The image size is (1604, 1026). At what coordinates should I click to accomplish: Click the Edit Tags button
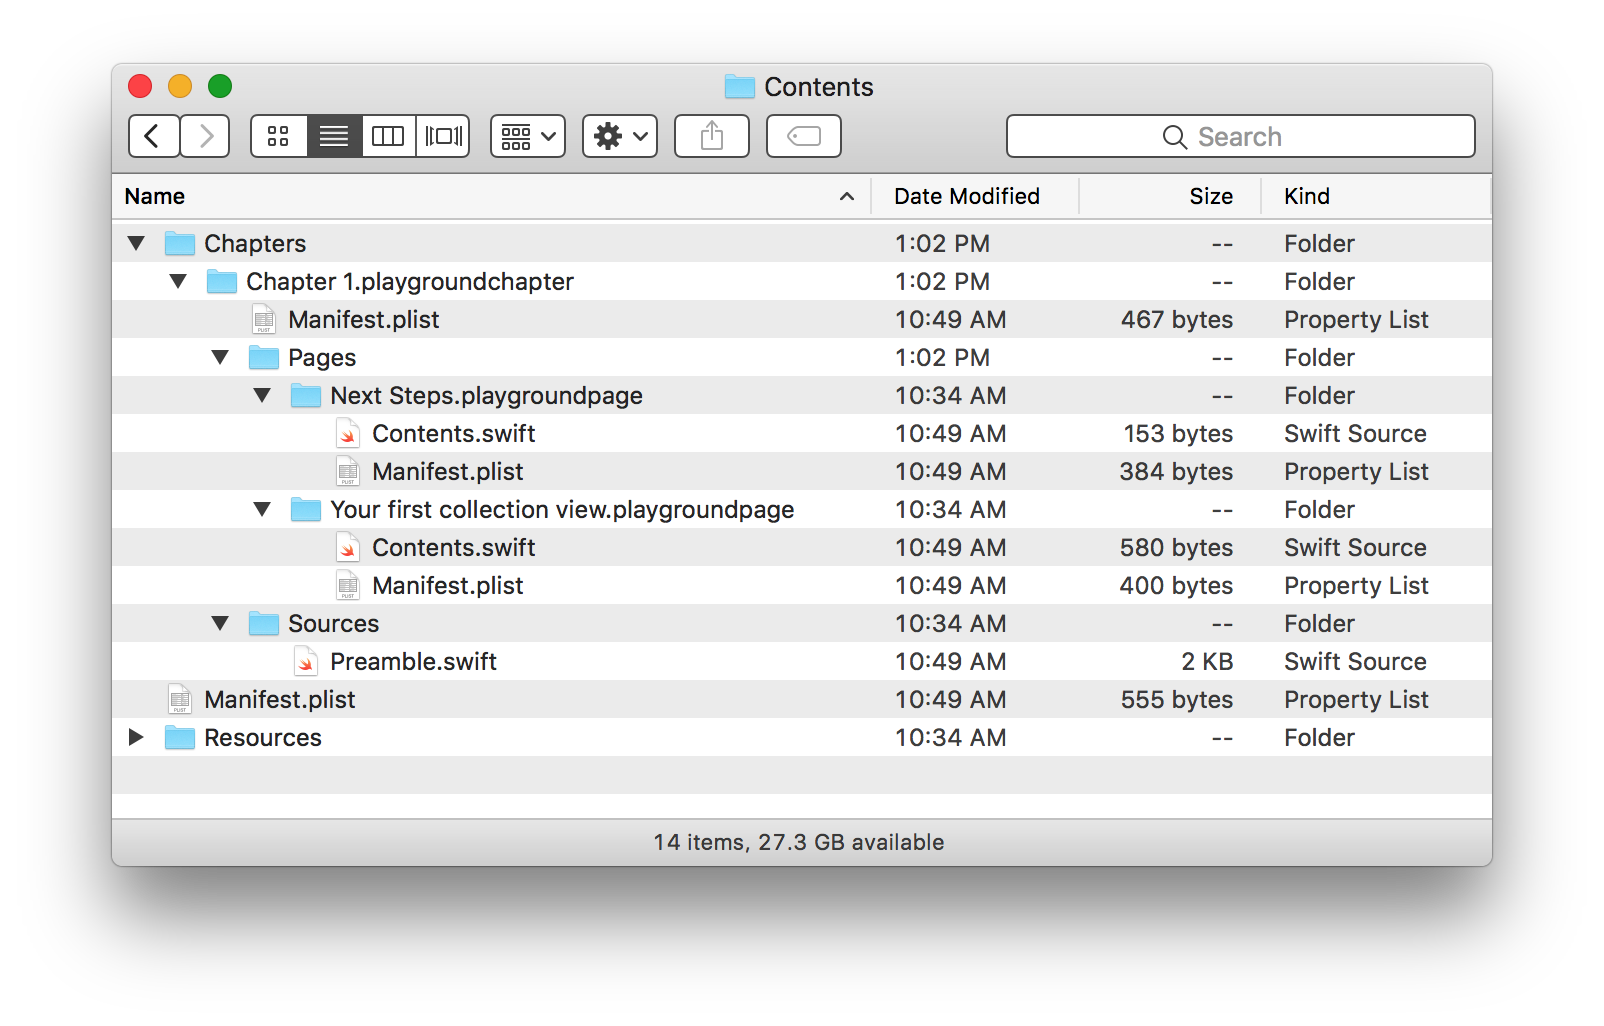click(803, 136)
